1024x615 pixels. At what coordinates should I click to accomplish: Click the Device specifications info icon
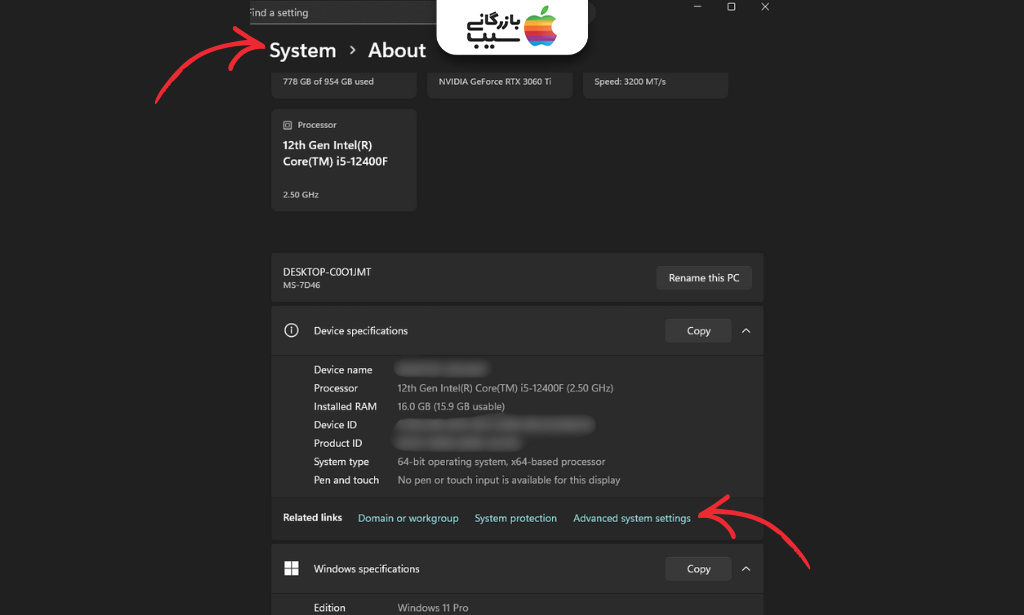coord(291,330)
